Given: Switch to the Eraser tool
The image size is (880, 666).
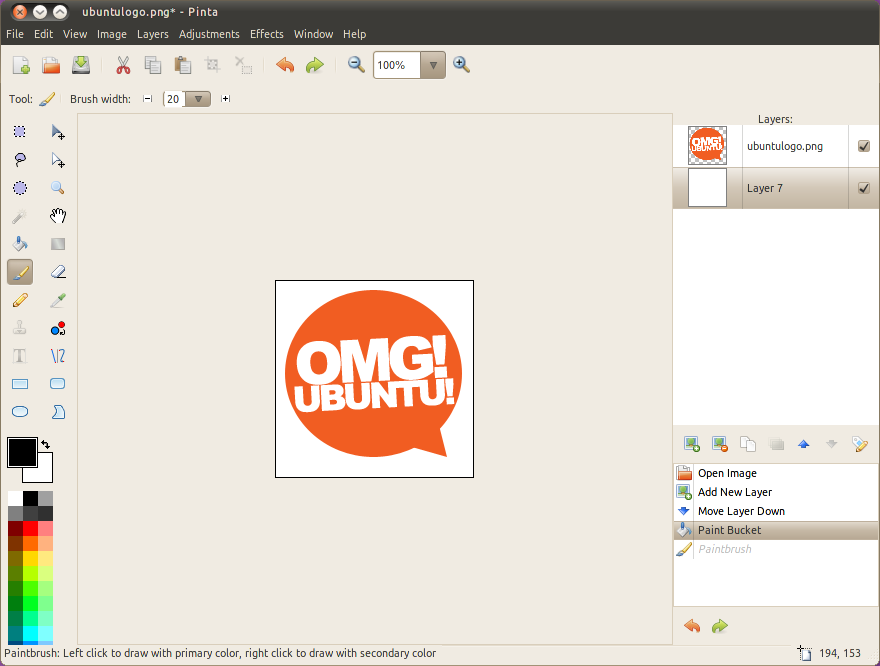Looking at the screenshot, I should coord(57,271).
